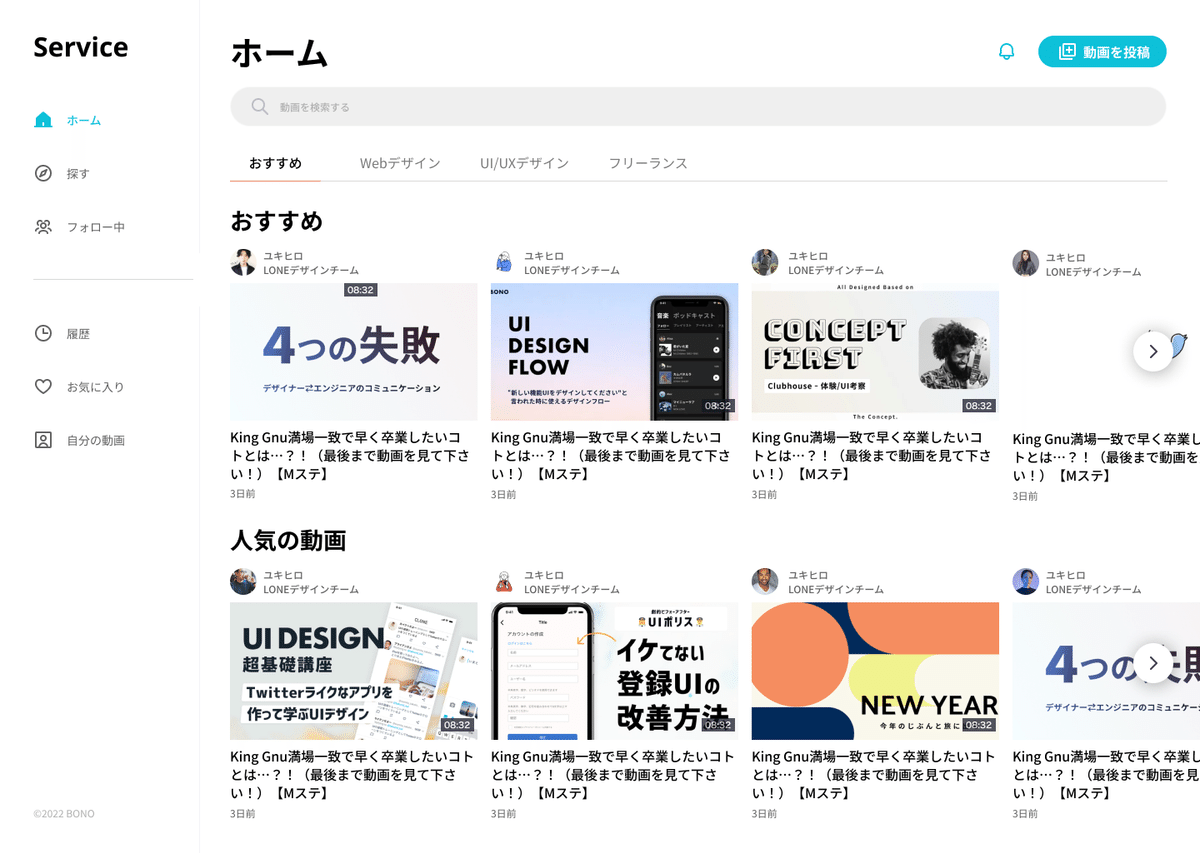Open avatar above CONCEPT FIRST video
Screen dimensions: 1200x853
[x=765, y=263]
